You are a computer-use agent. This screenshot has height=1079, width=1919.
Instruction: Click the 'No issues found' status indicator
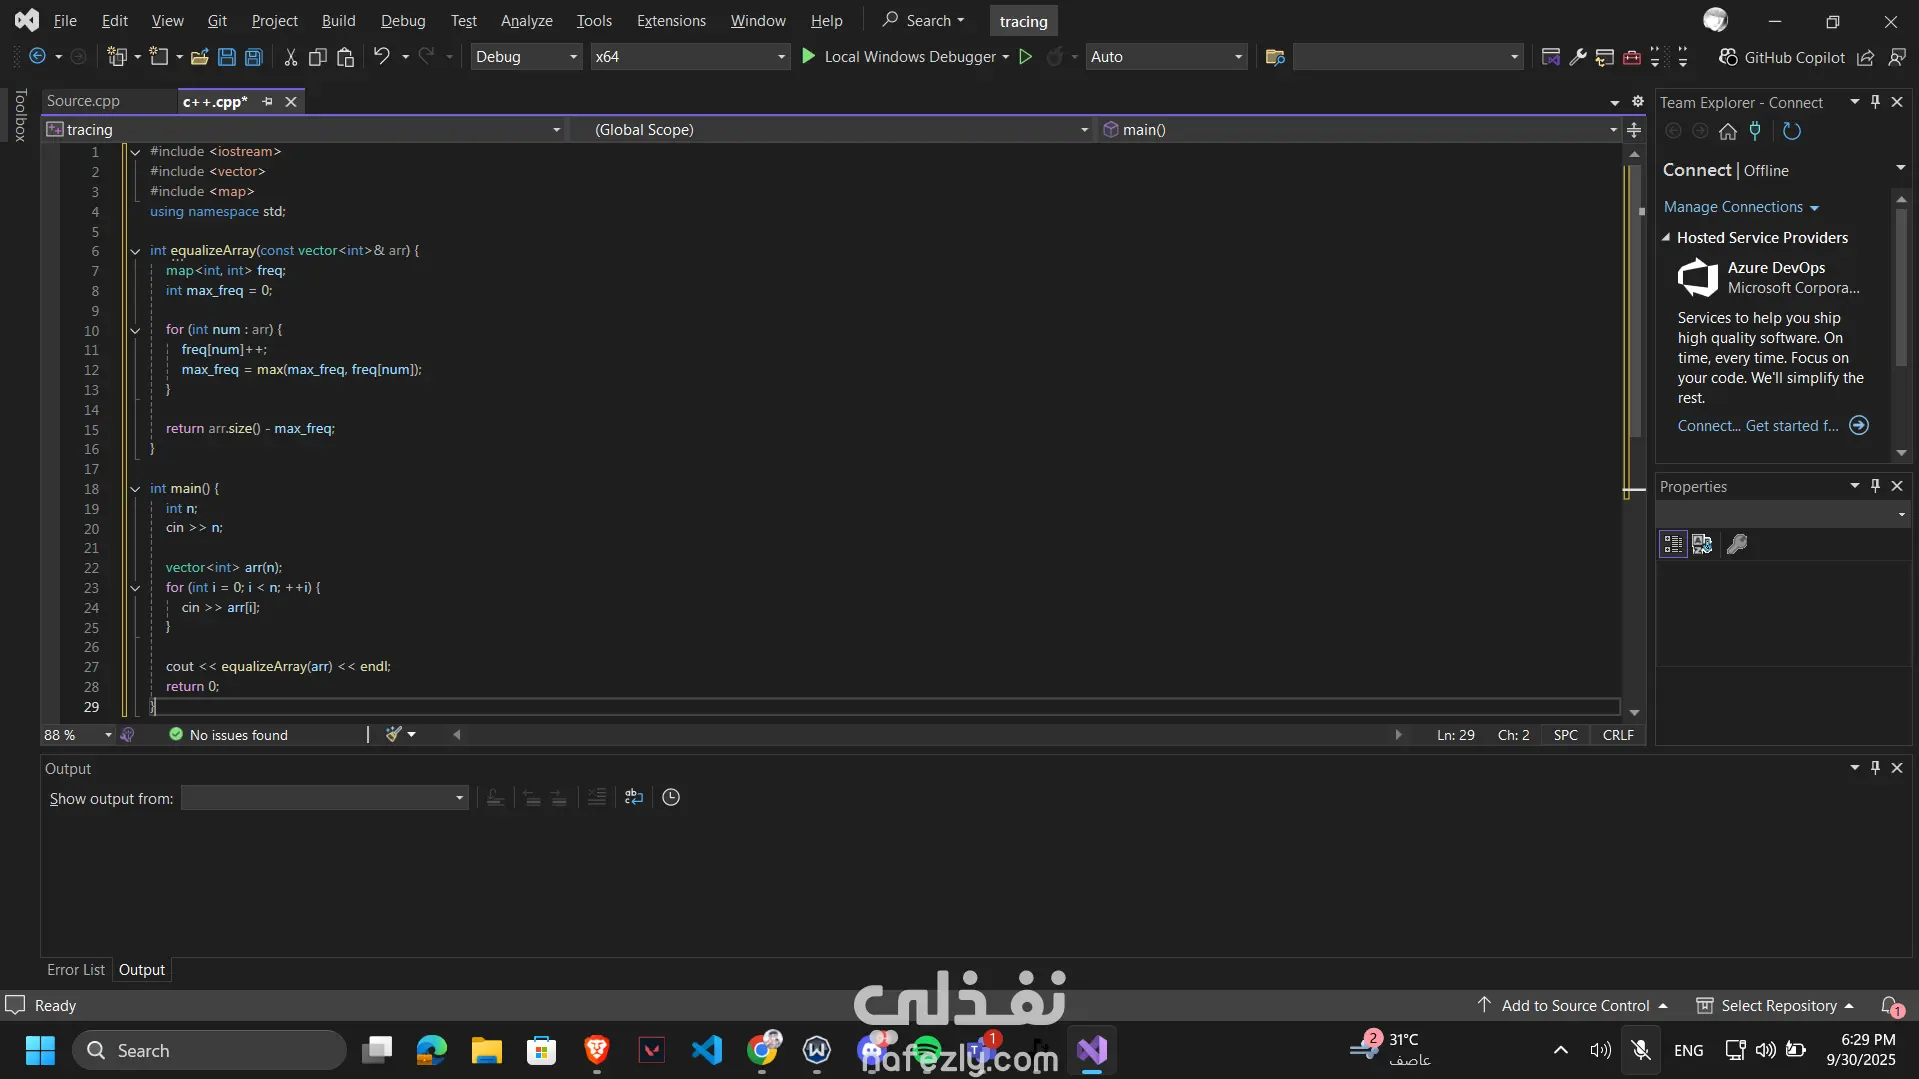pyautogui.click(x=228, y=735)
